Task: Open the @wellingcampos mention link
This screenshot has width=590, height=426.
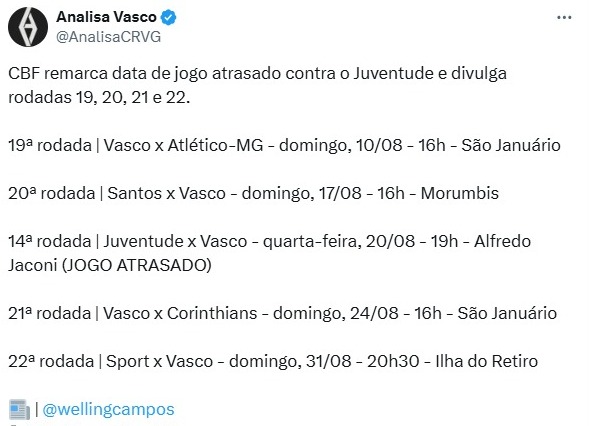Action: click(108, 409)
